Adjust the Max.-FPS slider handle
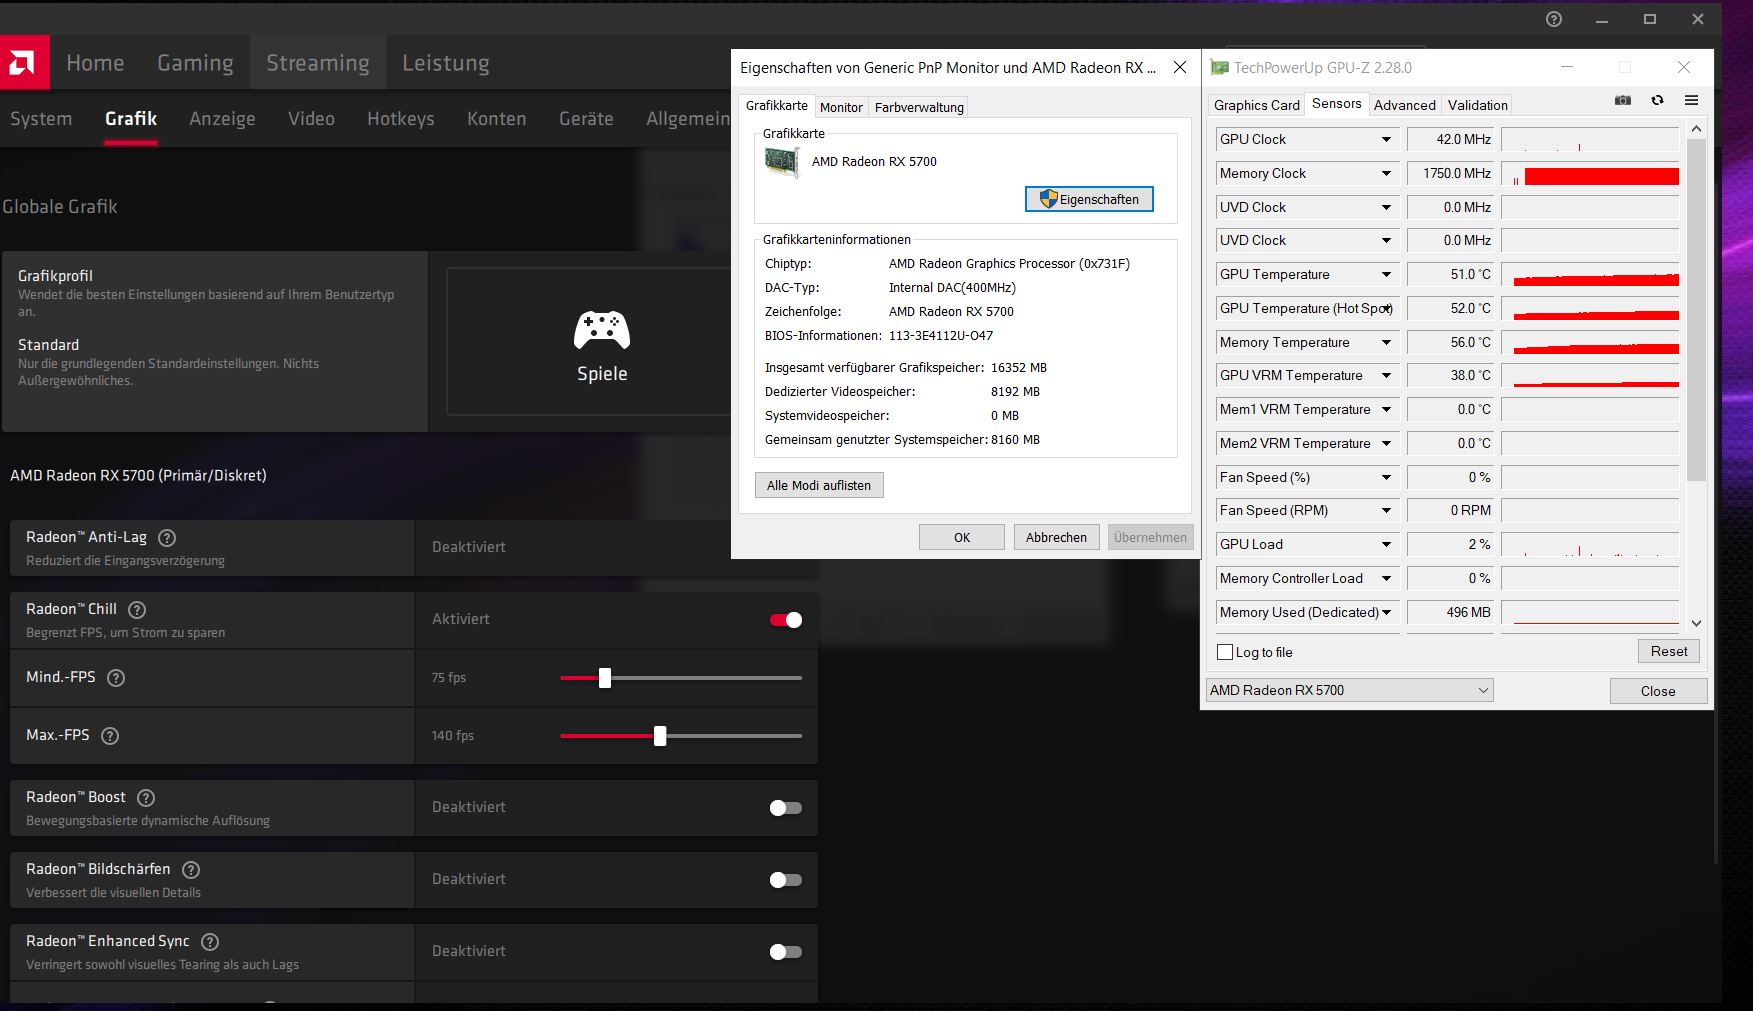Viewport: 1753px width, 1011px height. [660, 736]
